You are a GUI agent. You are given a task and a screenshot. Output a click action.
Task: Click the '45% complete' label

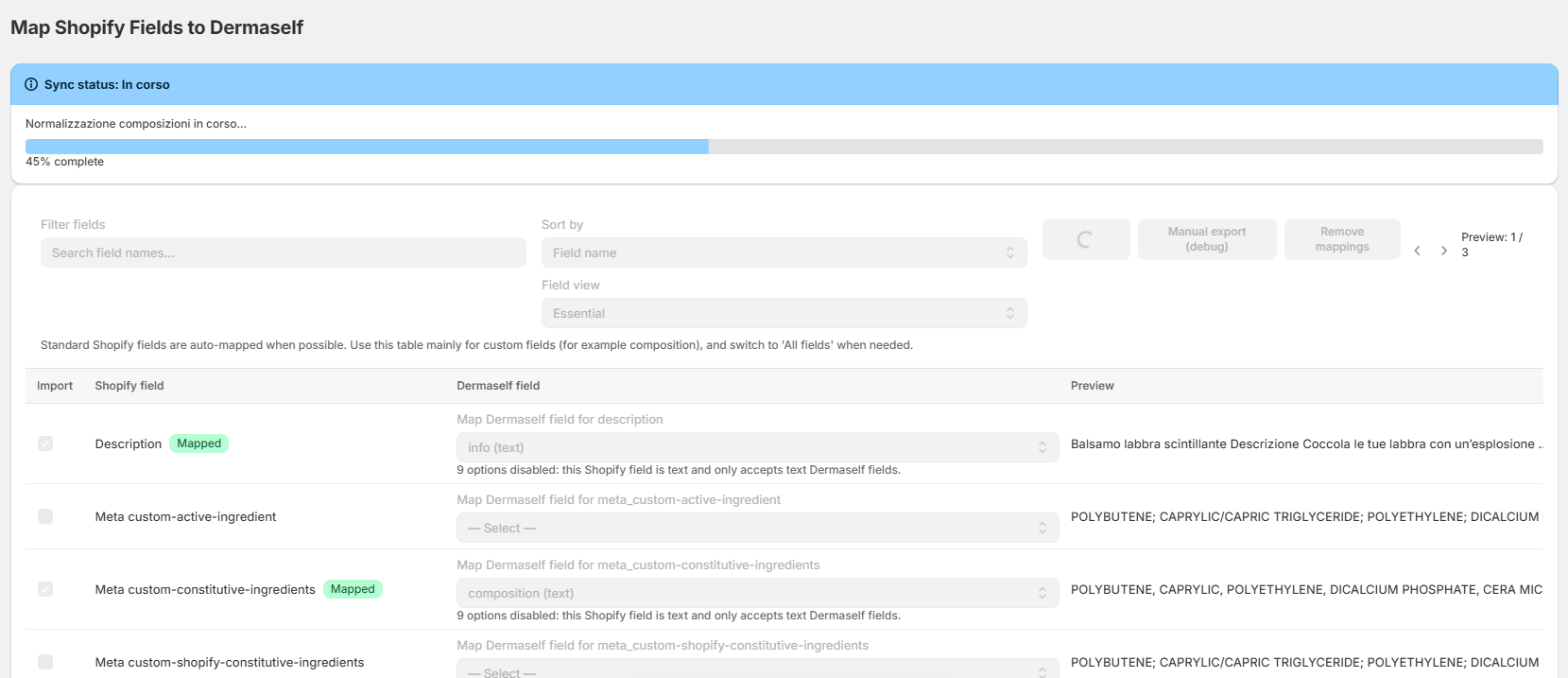click(65, 161)
